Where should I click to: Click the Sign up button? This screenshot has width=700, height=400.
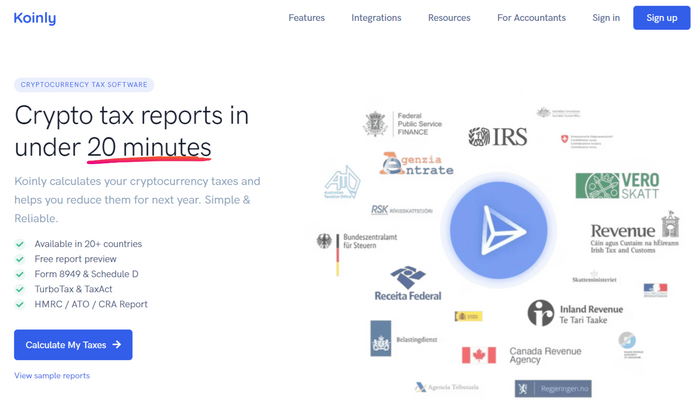pyautogui.click(x=662, y=18)
